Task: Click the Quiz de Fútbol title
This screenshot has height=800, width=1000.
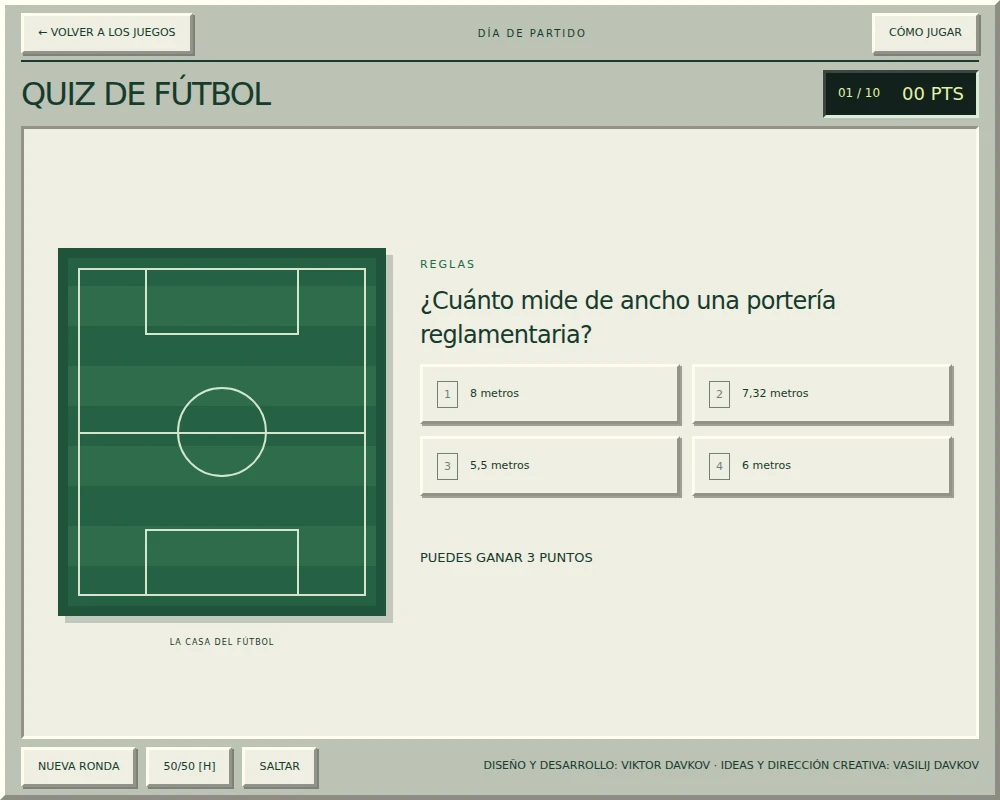Action: 147,94
